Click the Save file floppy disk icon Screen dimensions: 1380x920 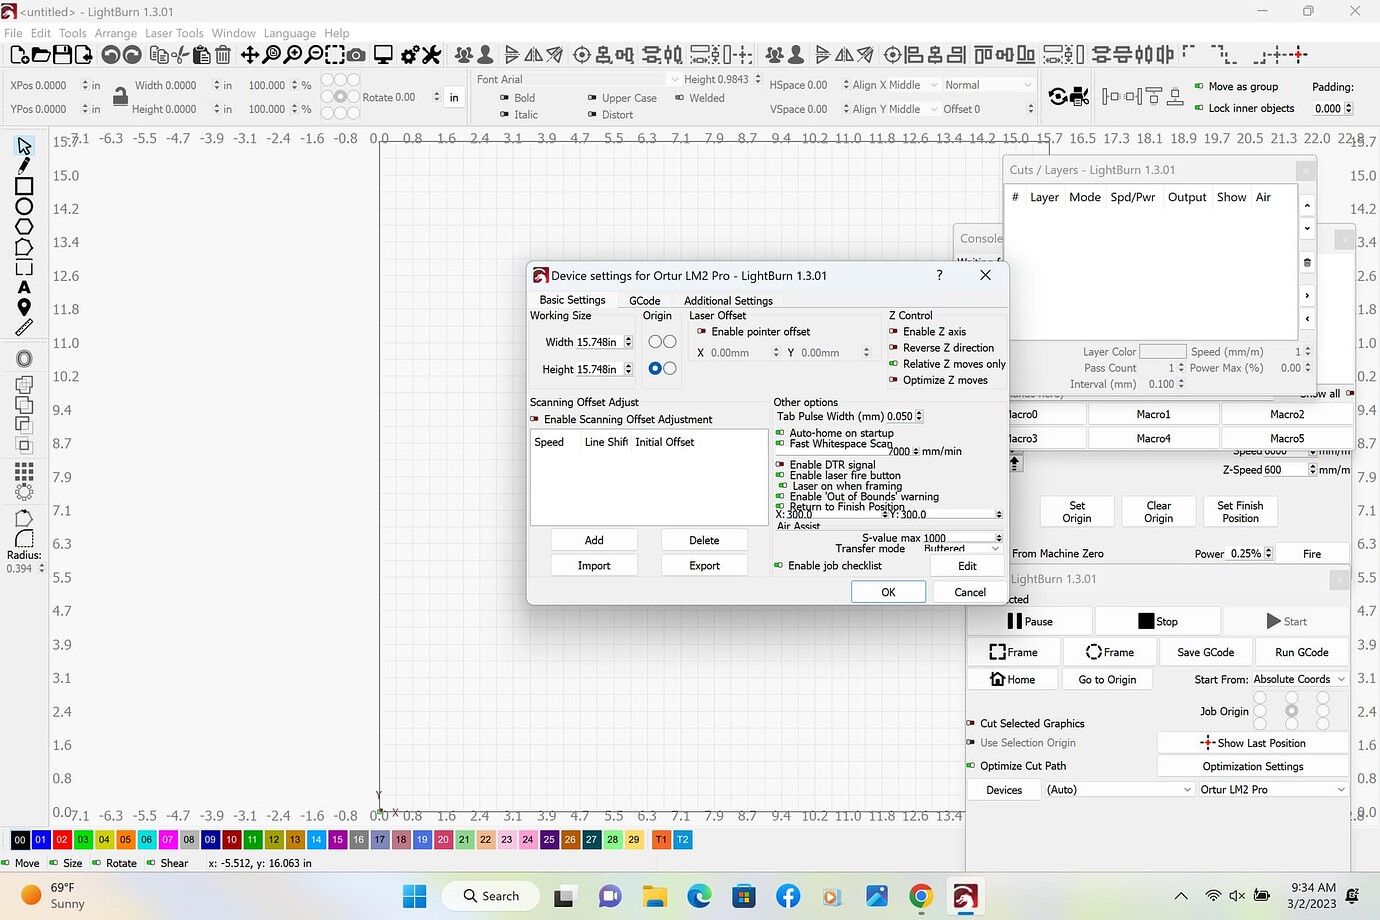click(x=62, y=55)
